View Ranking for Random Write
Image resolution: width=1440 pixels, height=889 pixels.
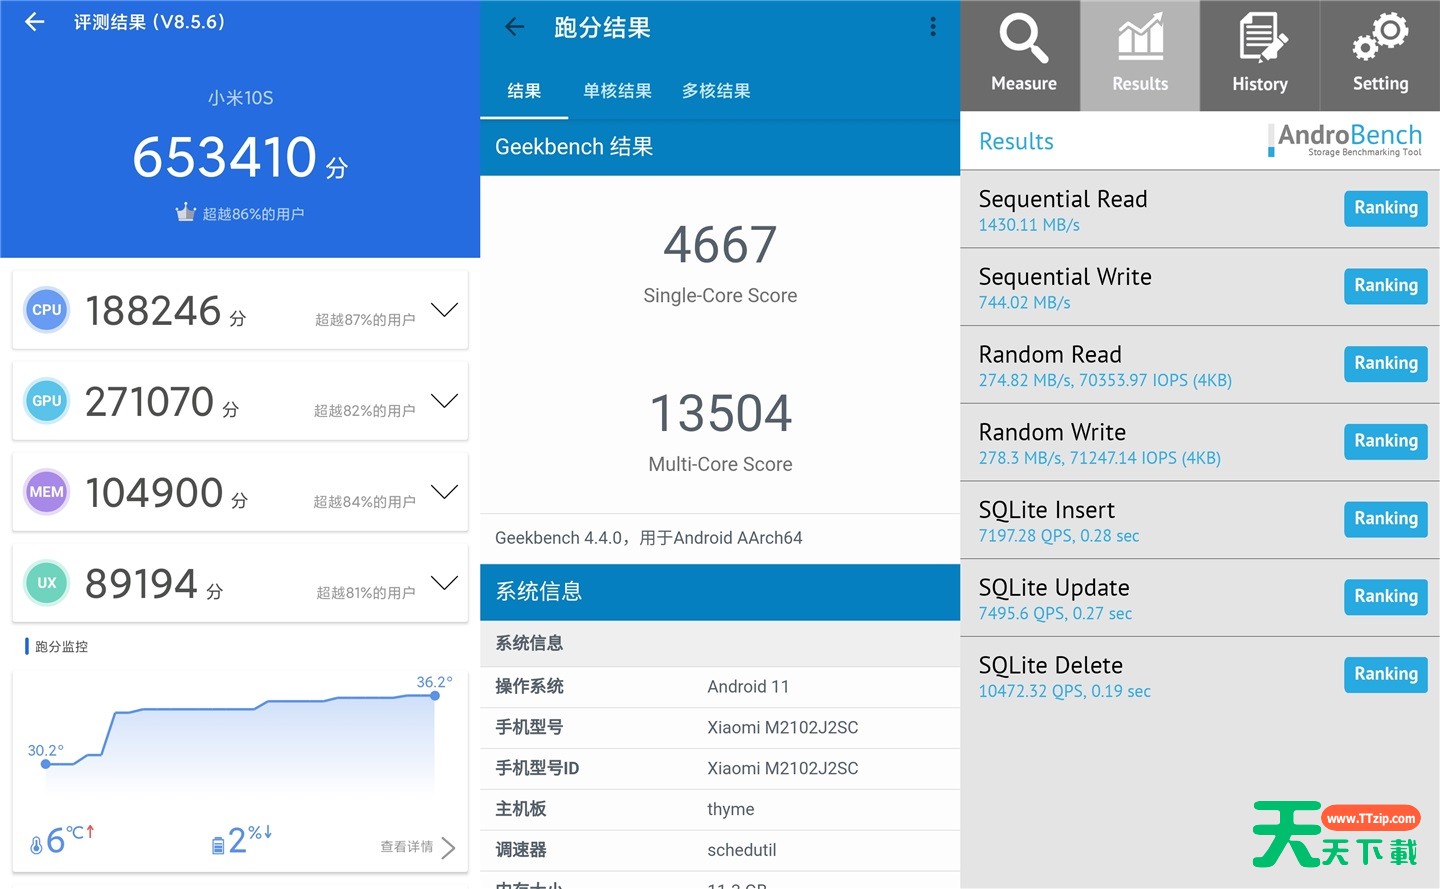(1386, 441)
